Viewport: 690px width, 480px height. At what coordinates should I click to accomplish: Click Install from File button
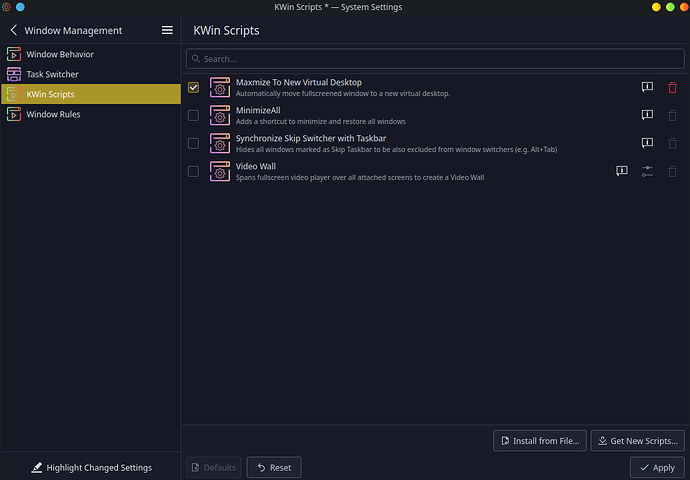coord(539,440)
